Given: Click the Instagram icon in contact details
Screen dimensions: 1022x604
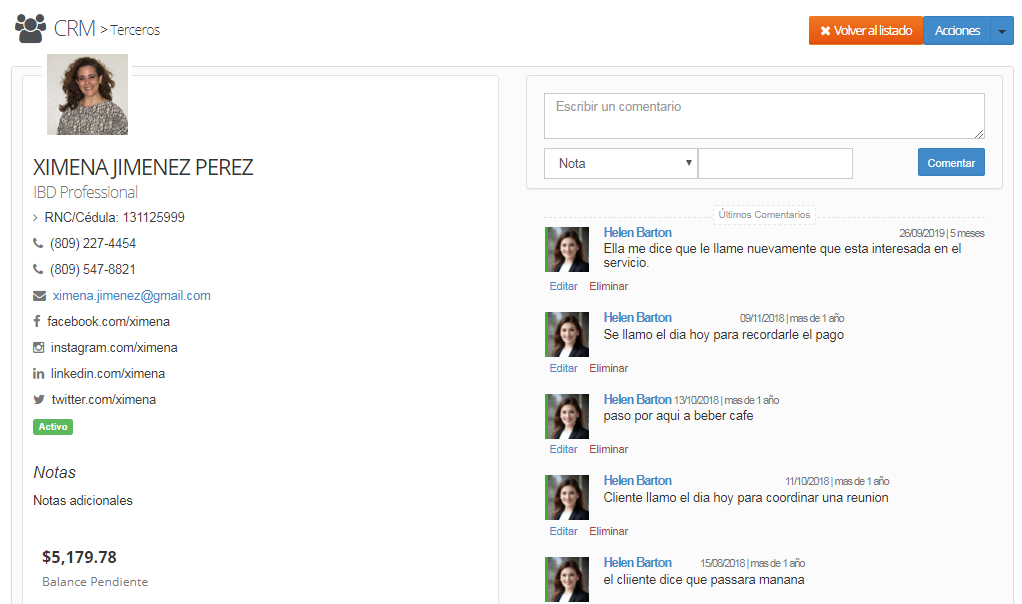Looking at the screenshot, I should coord(38,348).
